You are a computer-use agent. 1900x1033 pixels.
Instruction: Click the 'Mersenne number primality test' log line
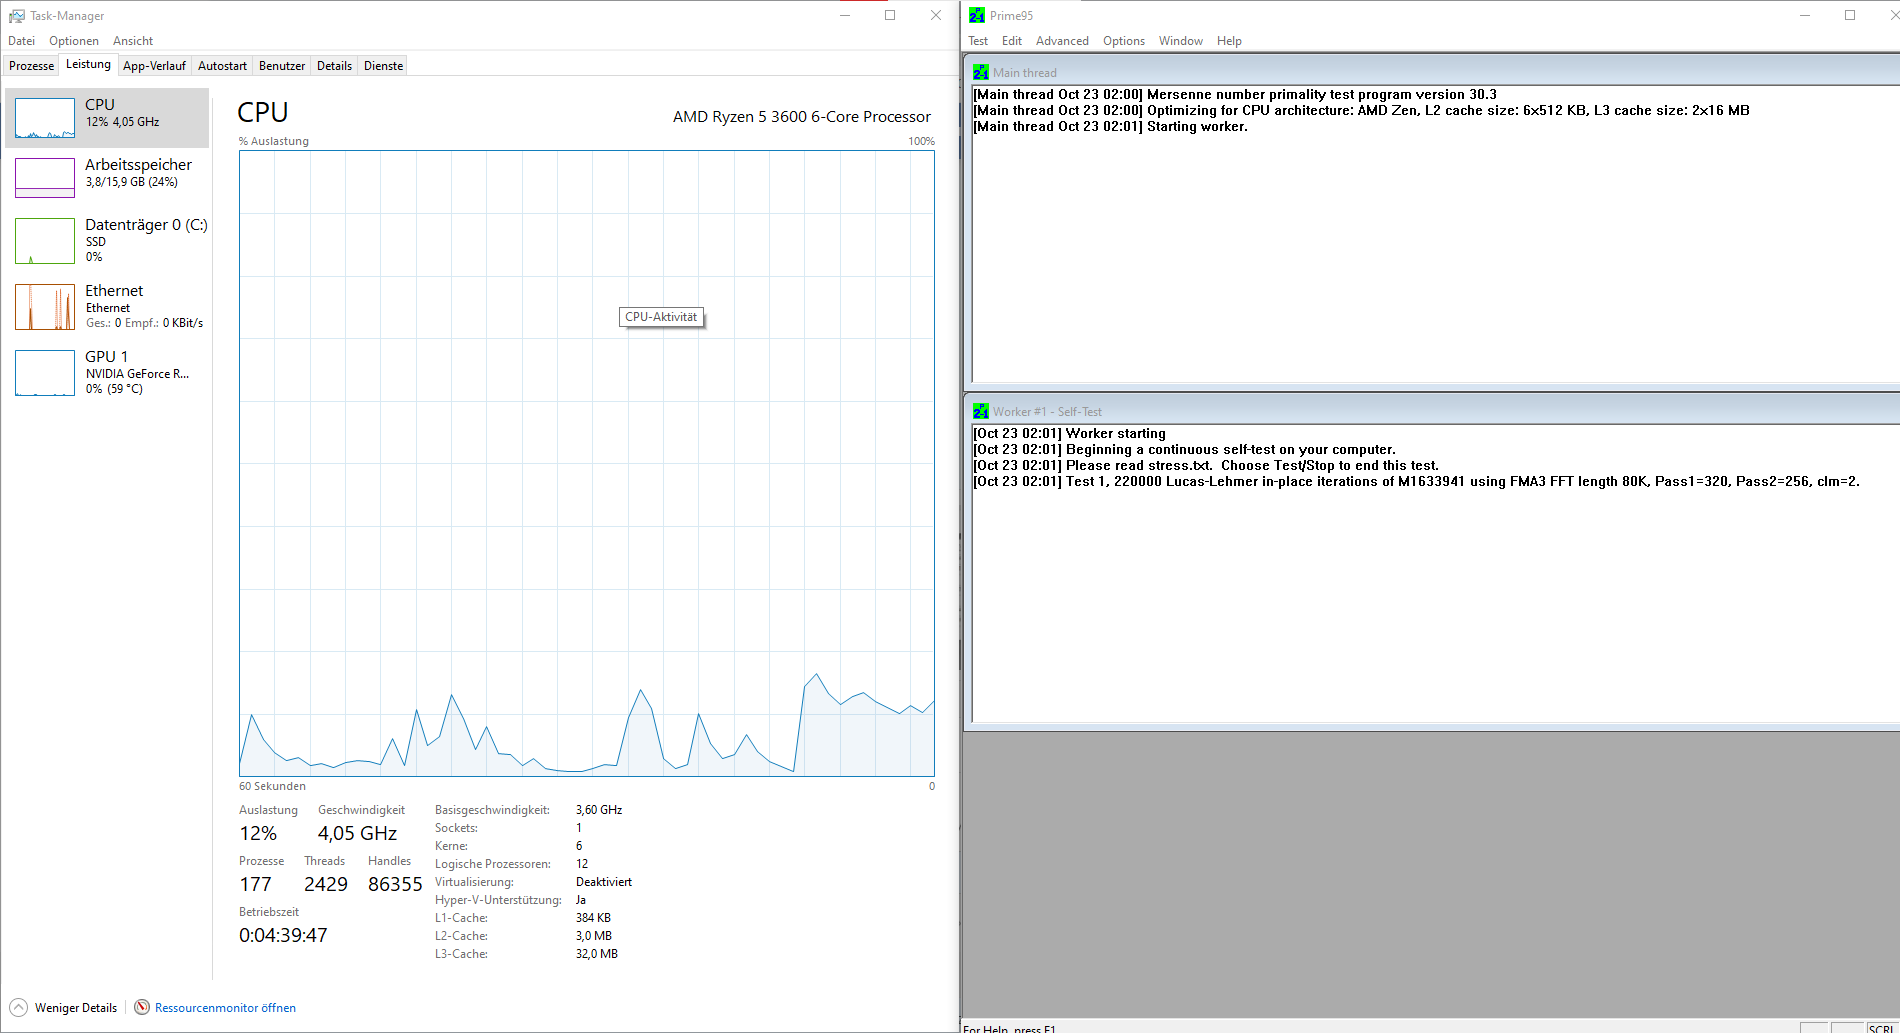tap(1236, 95)
